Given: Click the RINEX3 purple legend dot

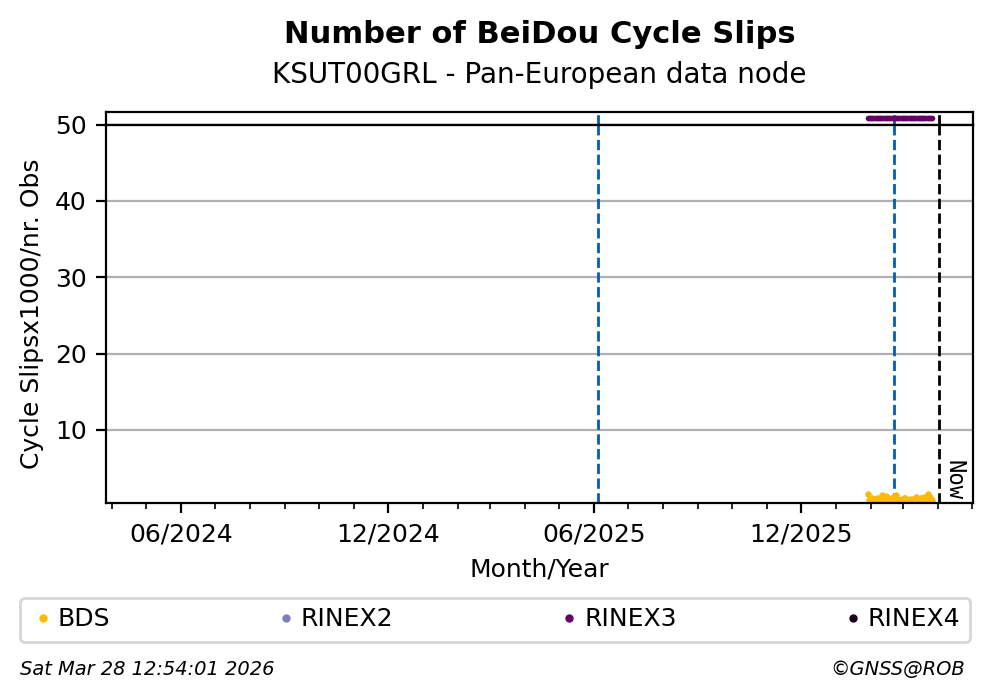Looking at the screenshot, I should coord(569,619).
